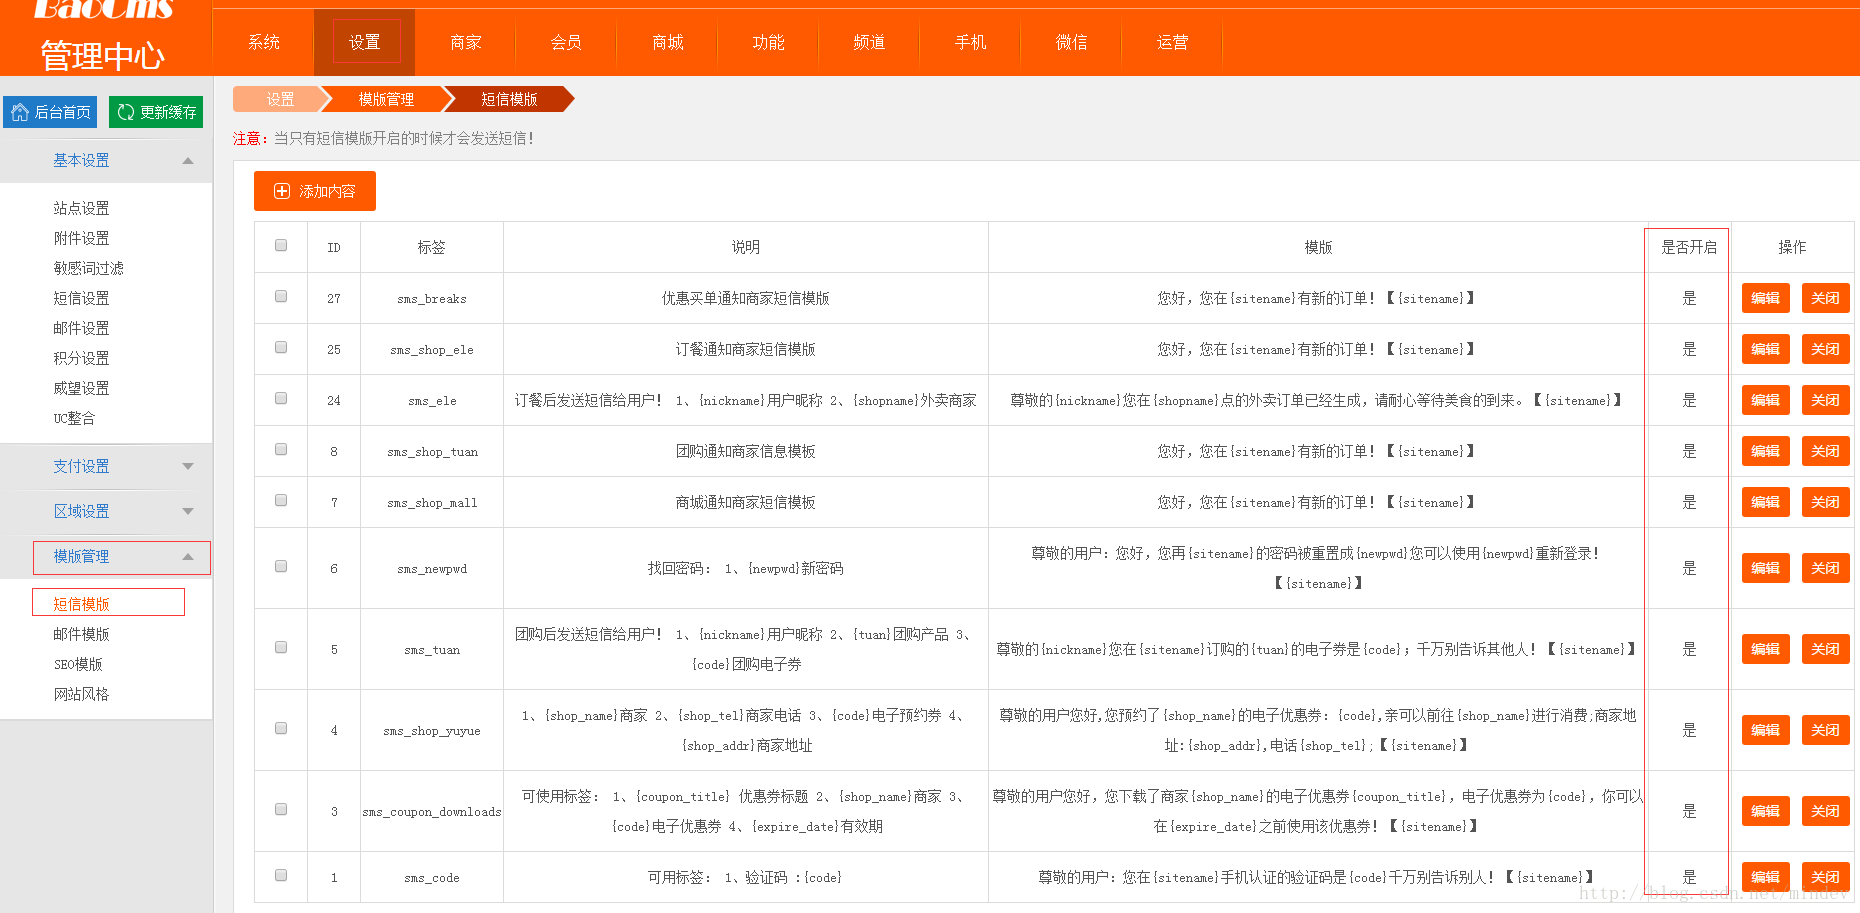The width and height of the screenshot is (1860, 913).
Task: Open the 后台首页 home button
Action: pyautogui.click(x=50, y=112)
